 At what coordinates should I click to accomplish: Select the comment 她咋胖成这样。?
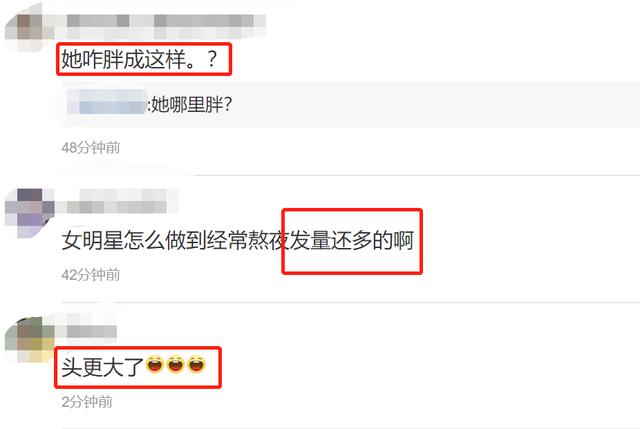[139, 60]
